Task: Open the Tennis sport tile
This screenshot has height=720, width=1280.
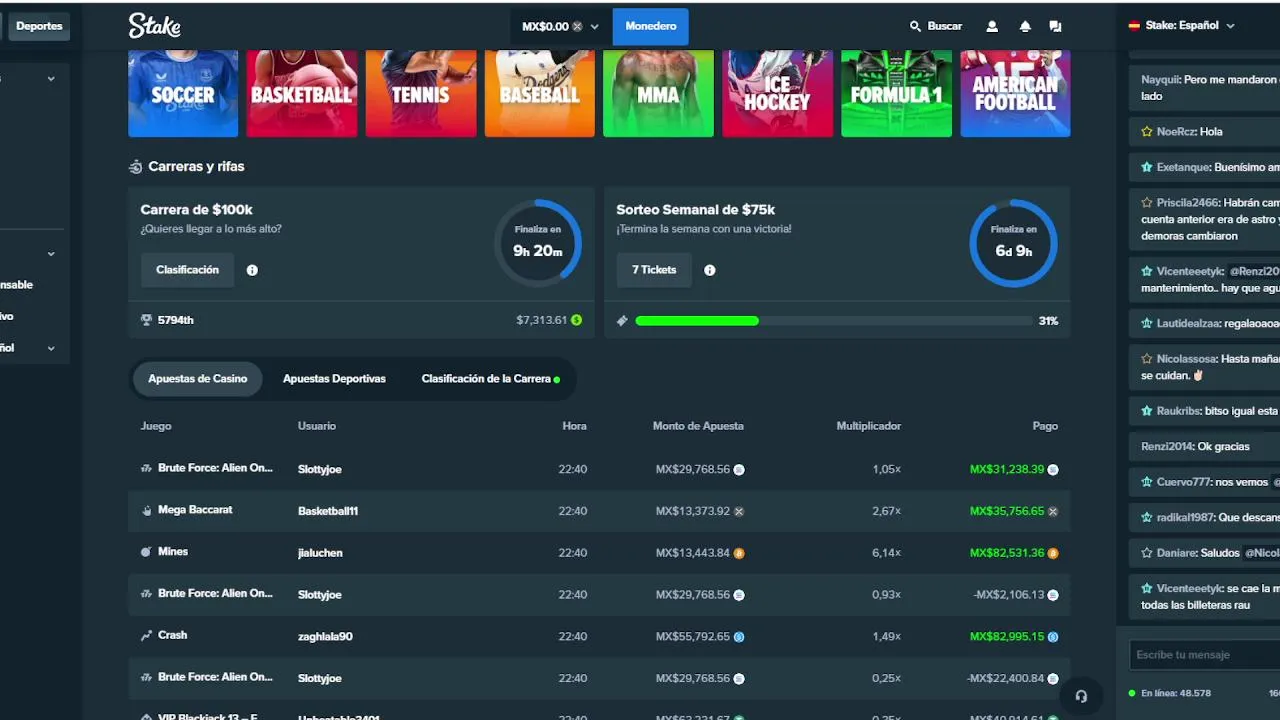Action: [x=420, y=93]
